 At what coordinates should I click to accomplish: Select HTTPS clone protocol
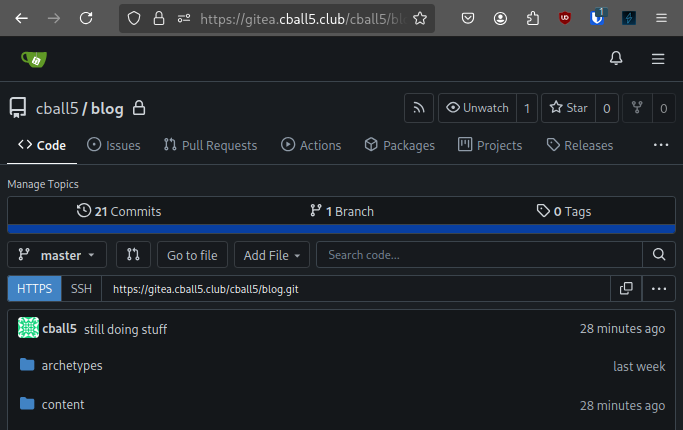point(34,288)
